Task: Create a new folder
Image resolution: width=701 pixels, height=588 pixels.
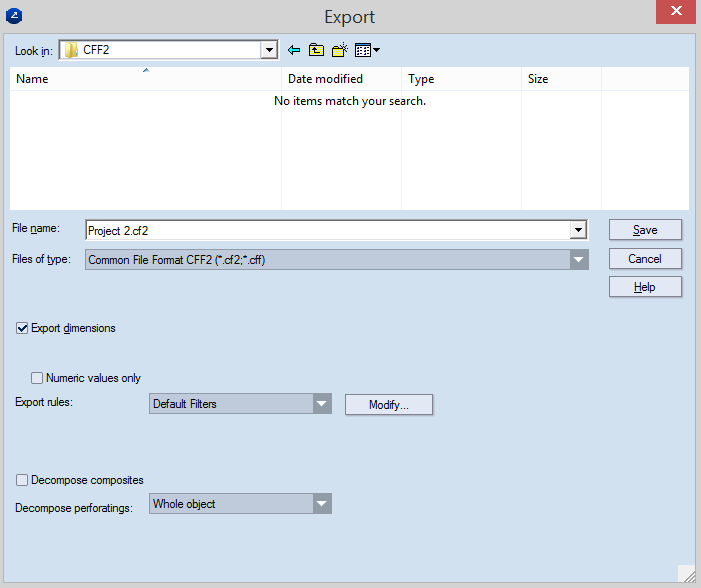Action: 339,49
